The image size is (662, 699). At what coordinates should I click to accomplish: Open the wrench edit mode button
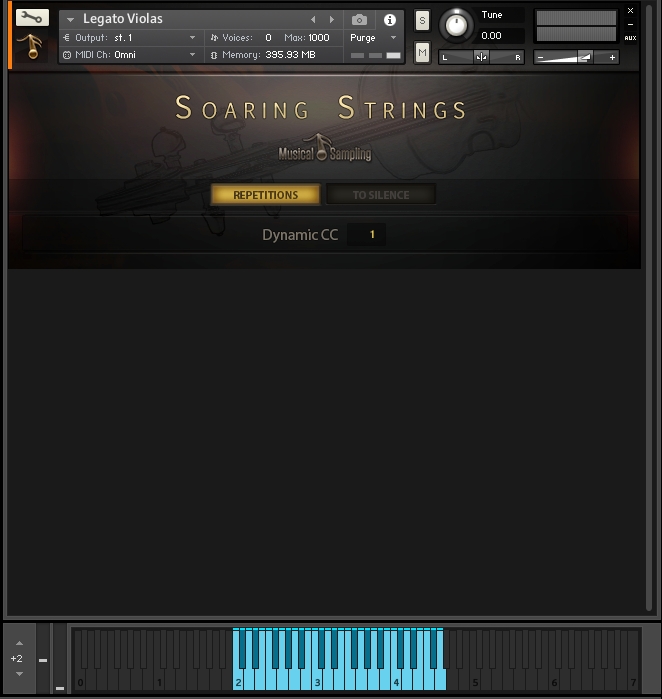coord(32,18)
